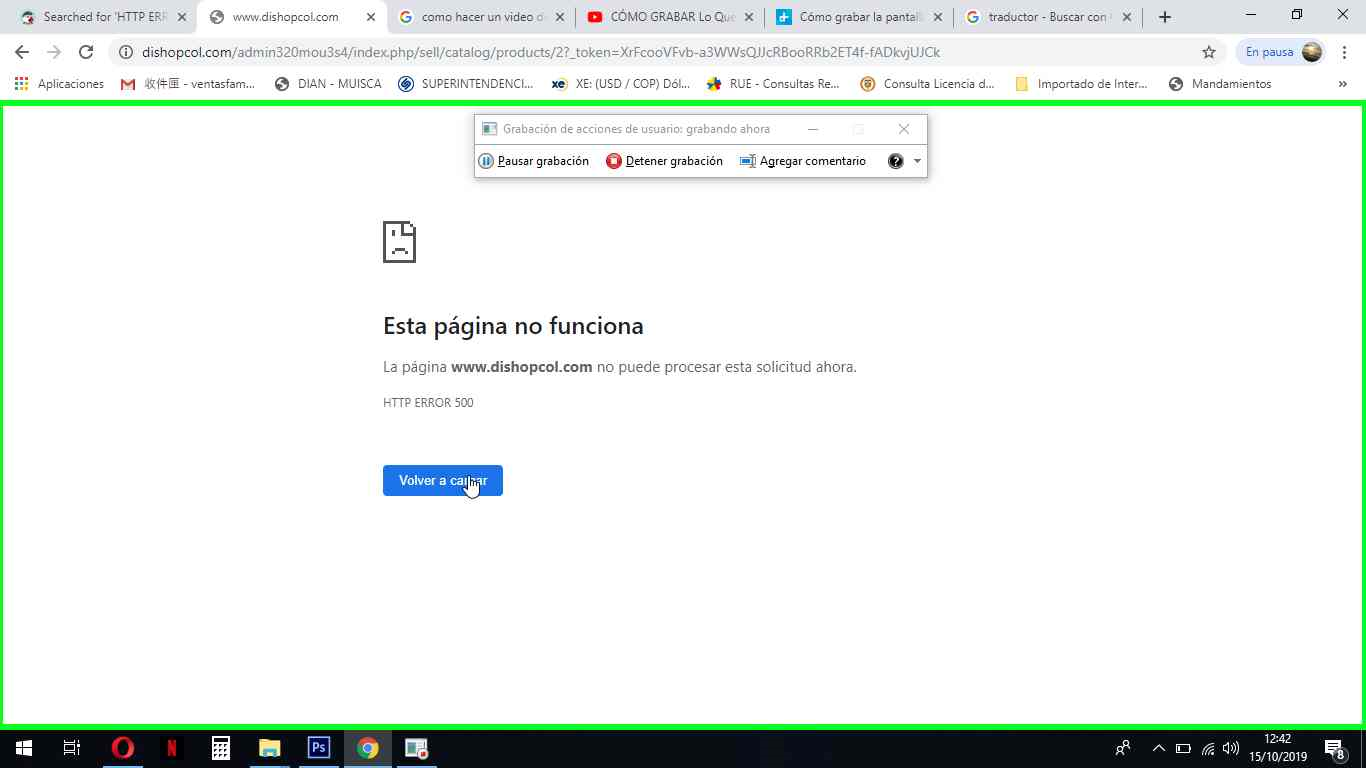The height and width of the screenshot is (768, 1366).
Task: Open the XE (USD / COP) bookmark
Action: click(621, 84)
